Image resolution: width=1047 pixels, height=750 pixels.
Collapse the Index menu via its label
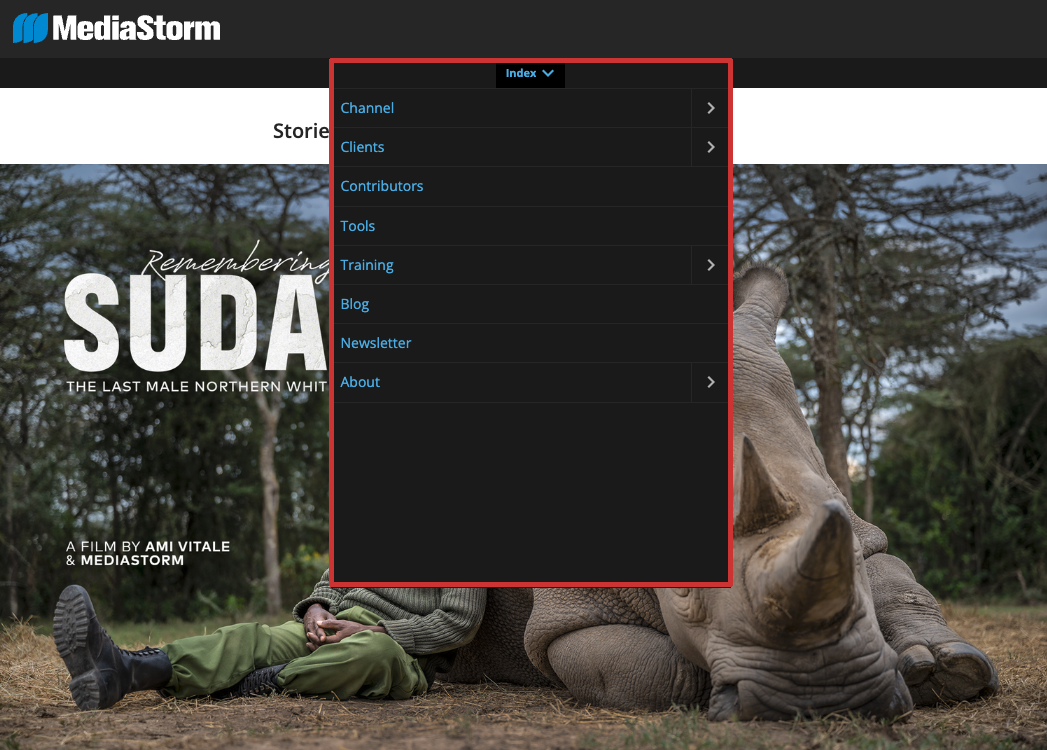click(x=521, y=73)
